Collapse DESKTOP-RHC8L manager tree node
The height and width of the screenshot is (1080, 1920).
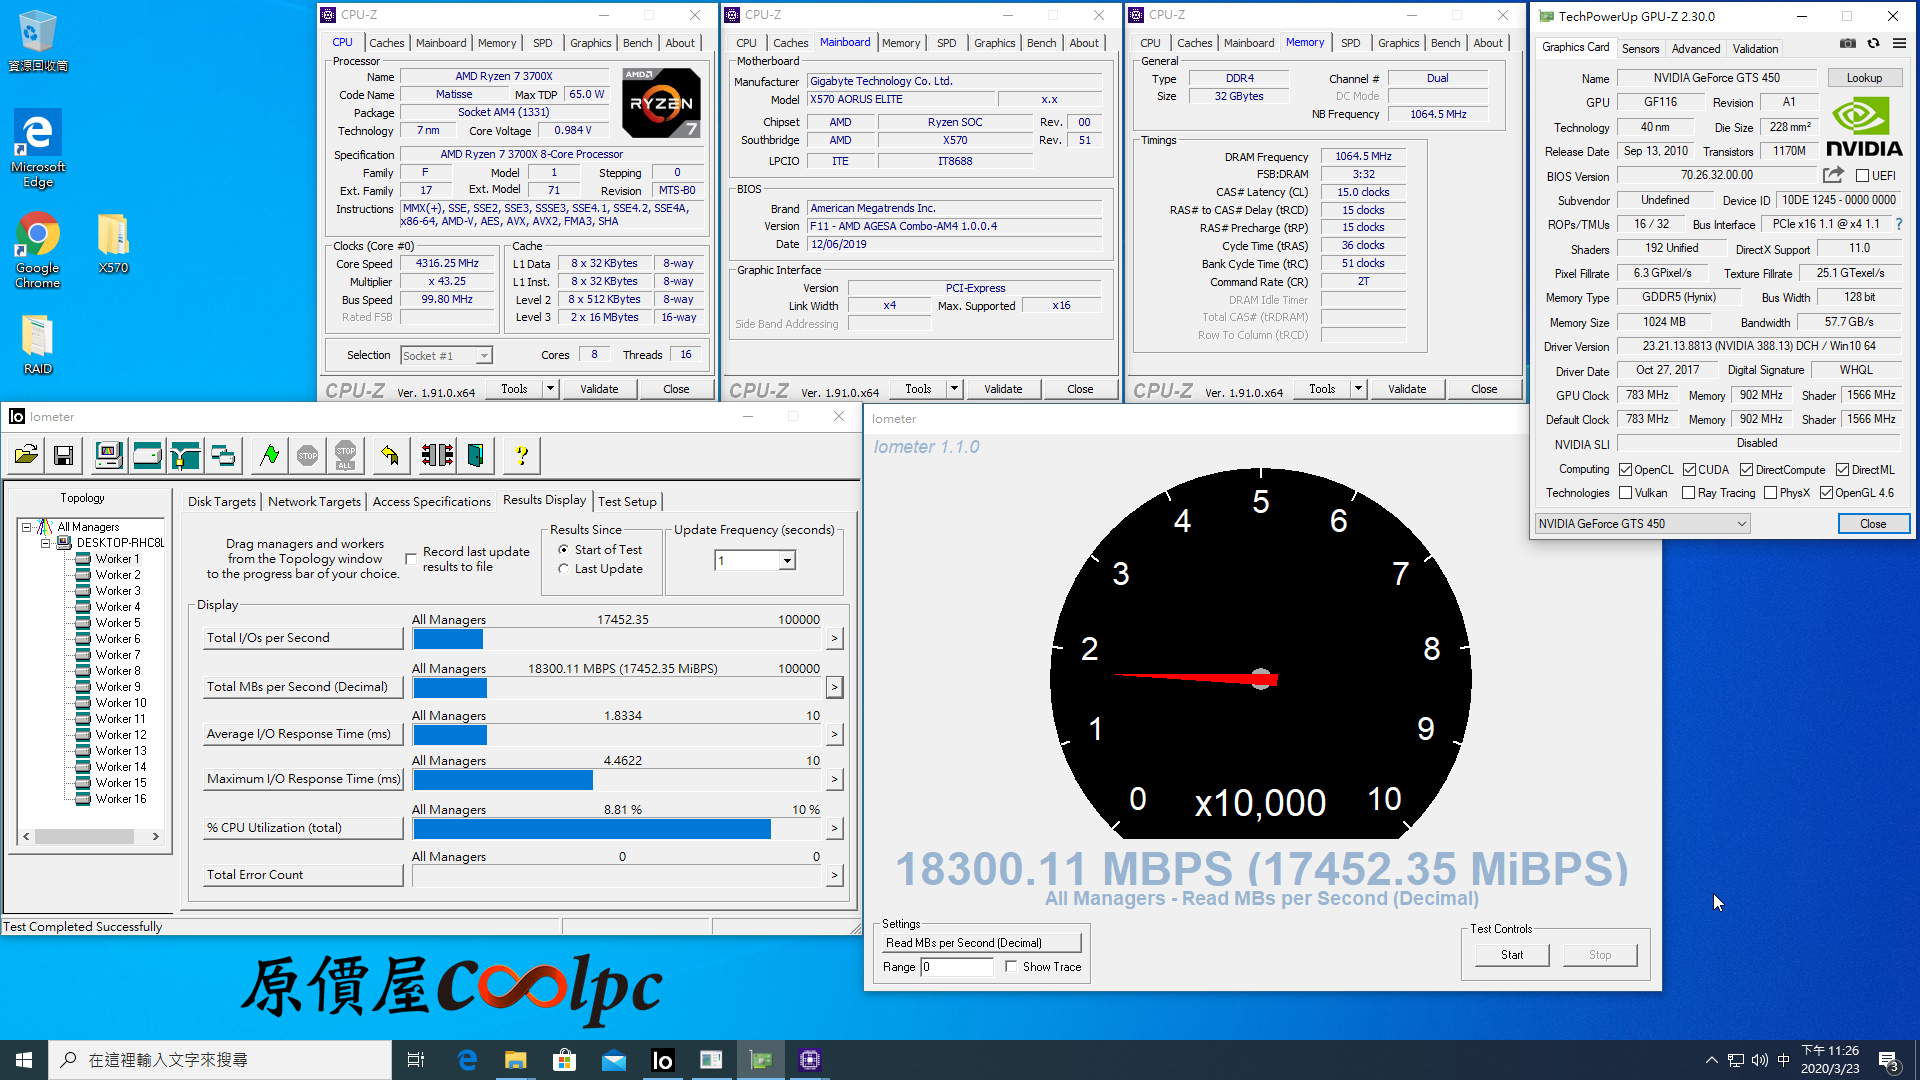(45, 543)
